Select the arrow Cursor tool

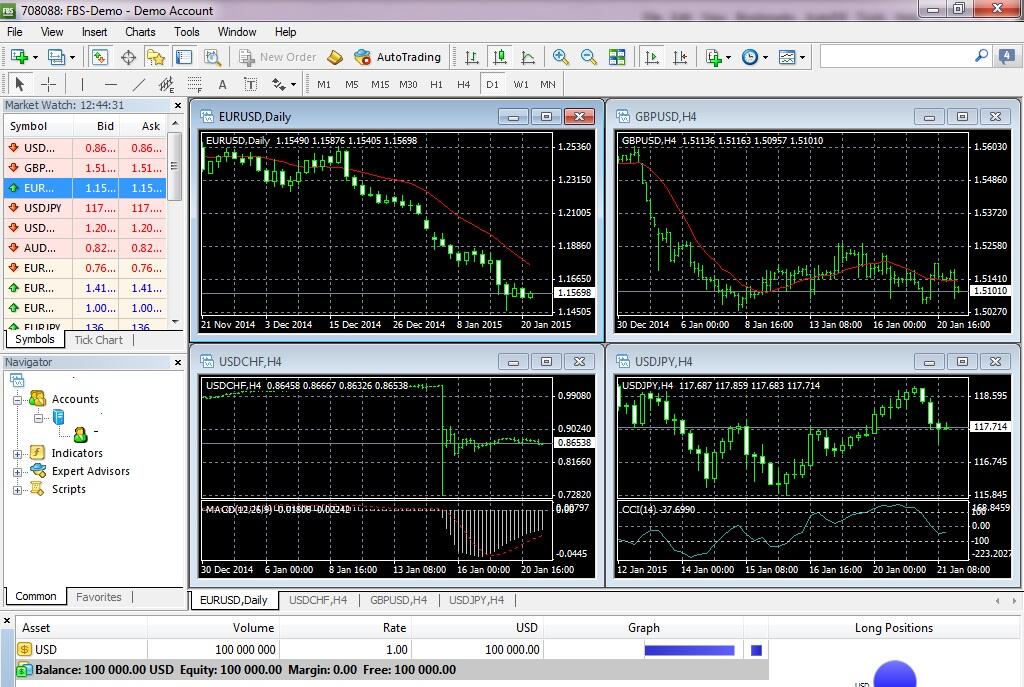click(x=20, y=84)
